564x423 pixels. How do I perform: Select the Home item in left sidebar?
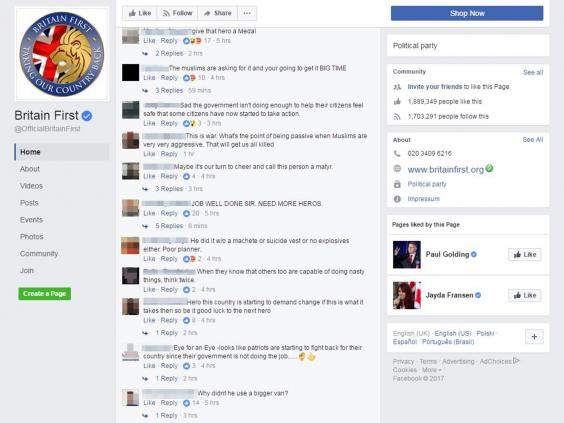click(62, 152)
